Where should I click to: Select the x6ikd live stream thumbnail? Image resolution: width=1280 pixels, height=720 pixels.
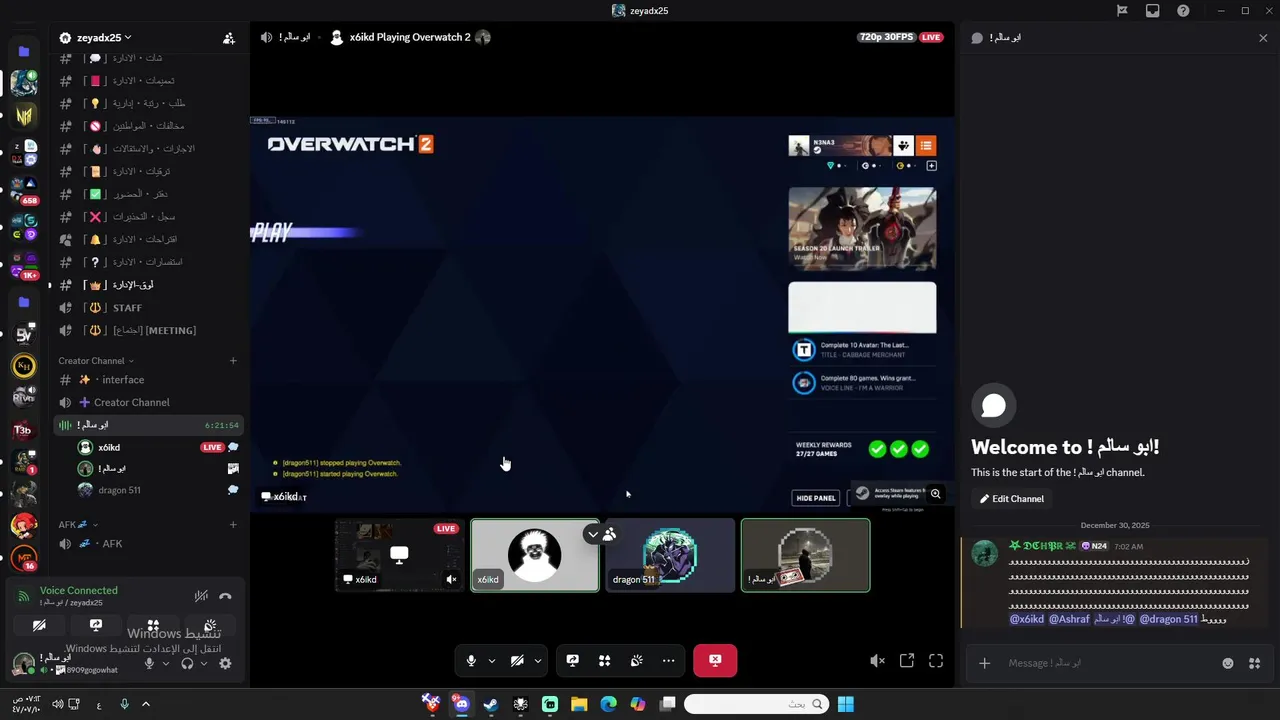(x=399, y=555)
